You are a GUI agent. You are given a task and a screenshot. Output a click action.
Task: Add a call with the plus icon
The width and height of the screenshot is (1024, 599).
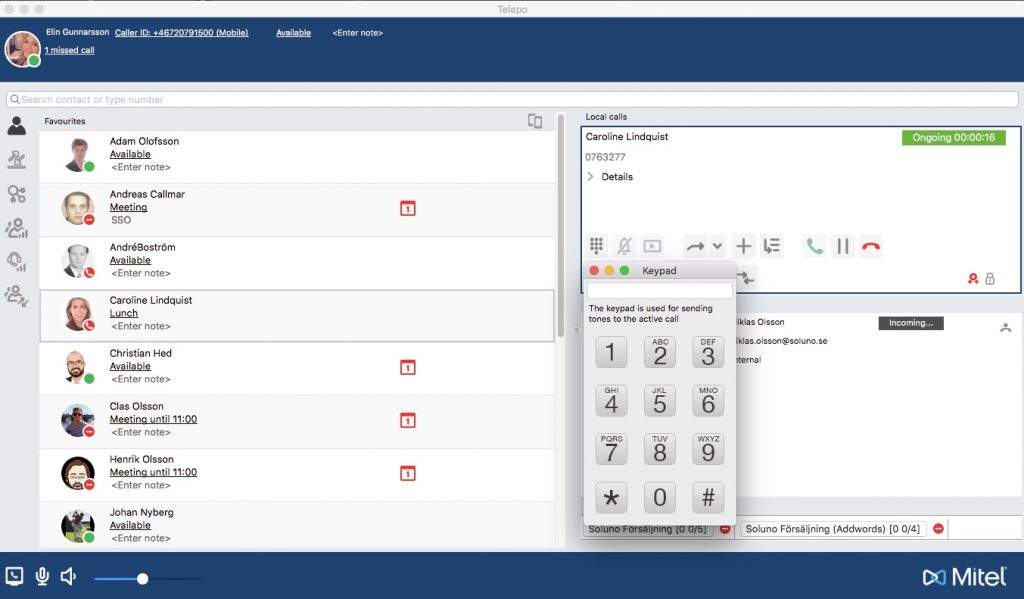tap(743, 246)
